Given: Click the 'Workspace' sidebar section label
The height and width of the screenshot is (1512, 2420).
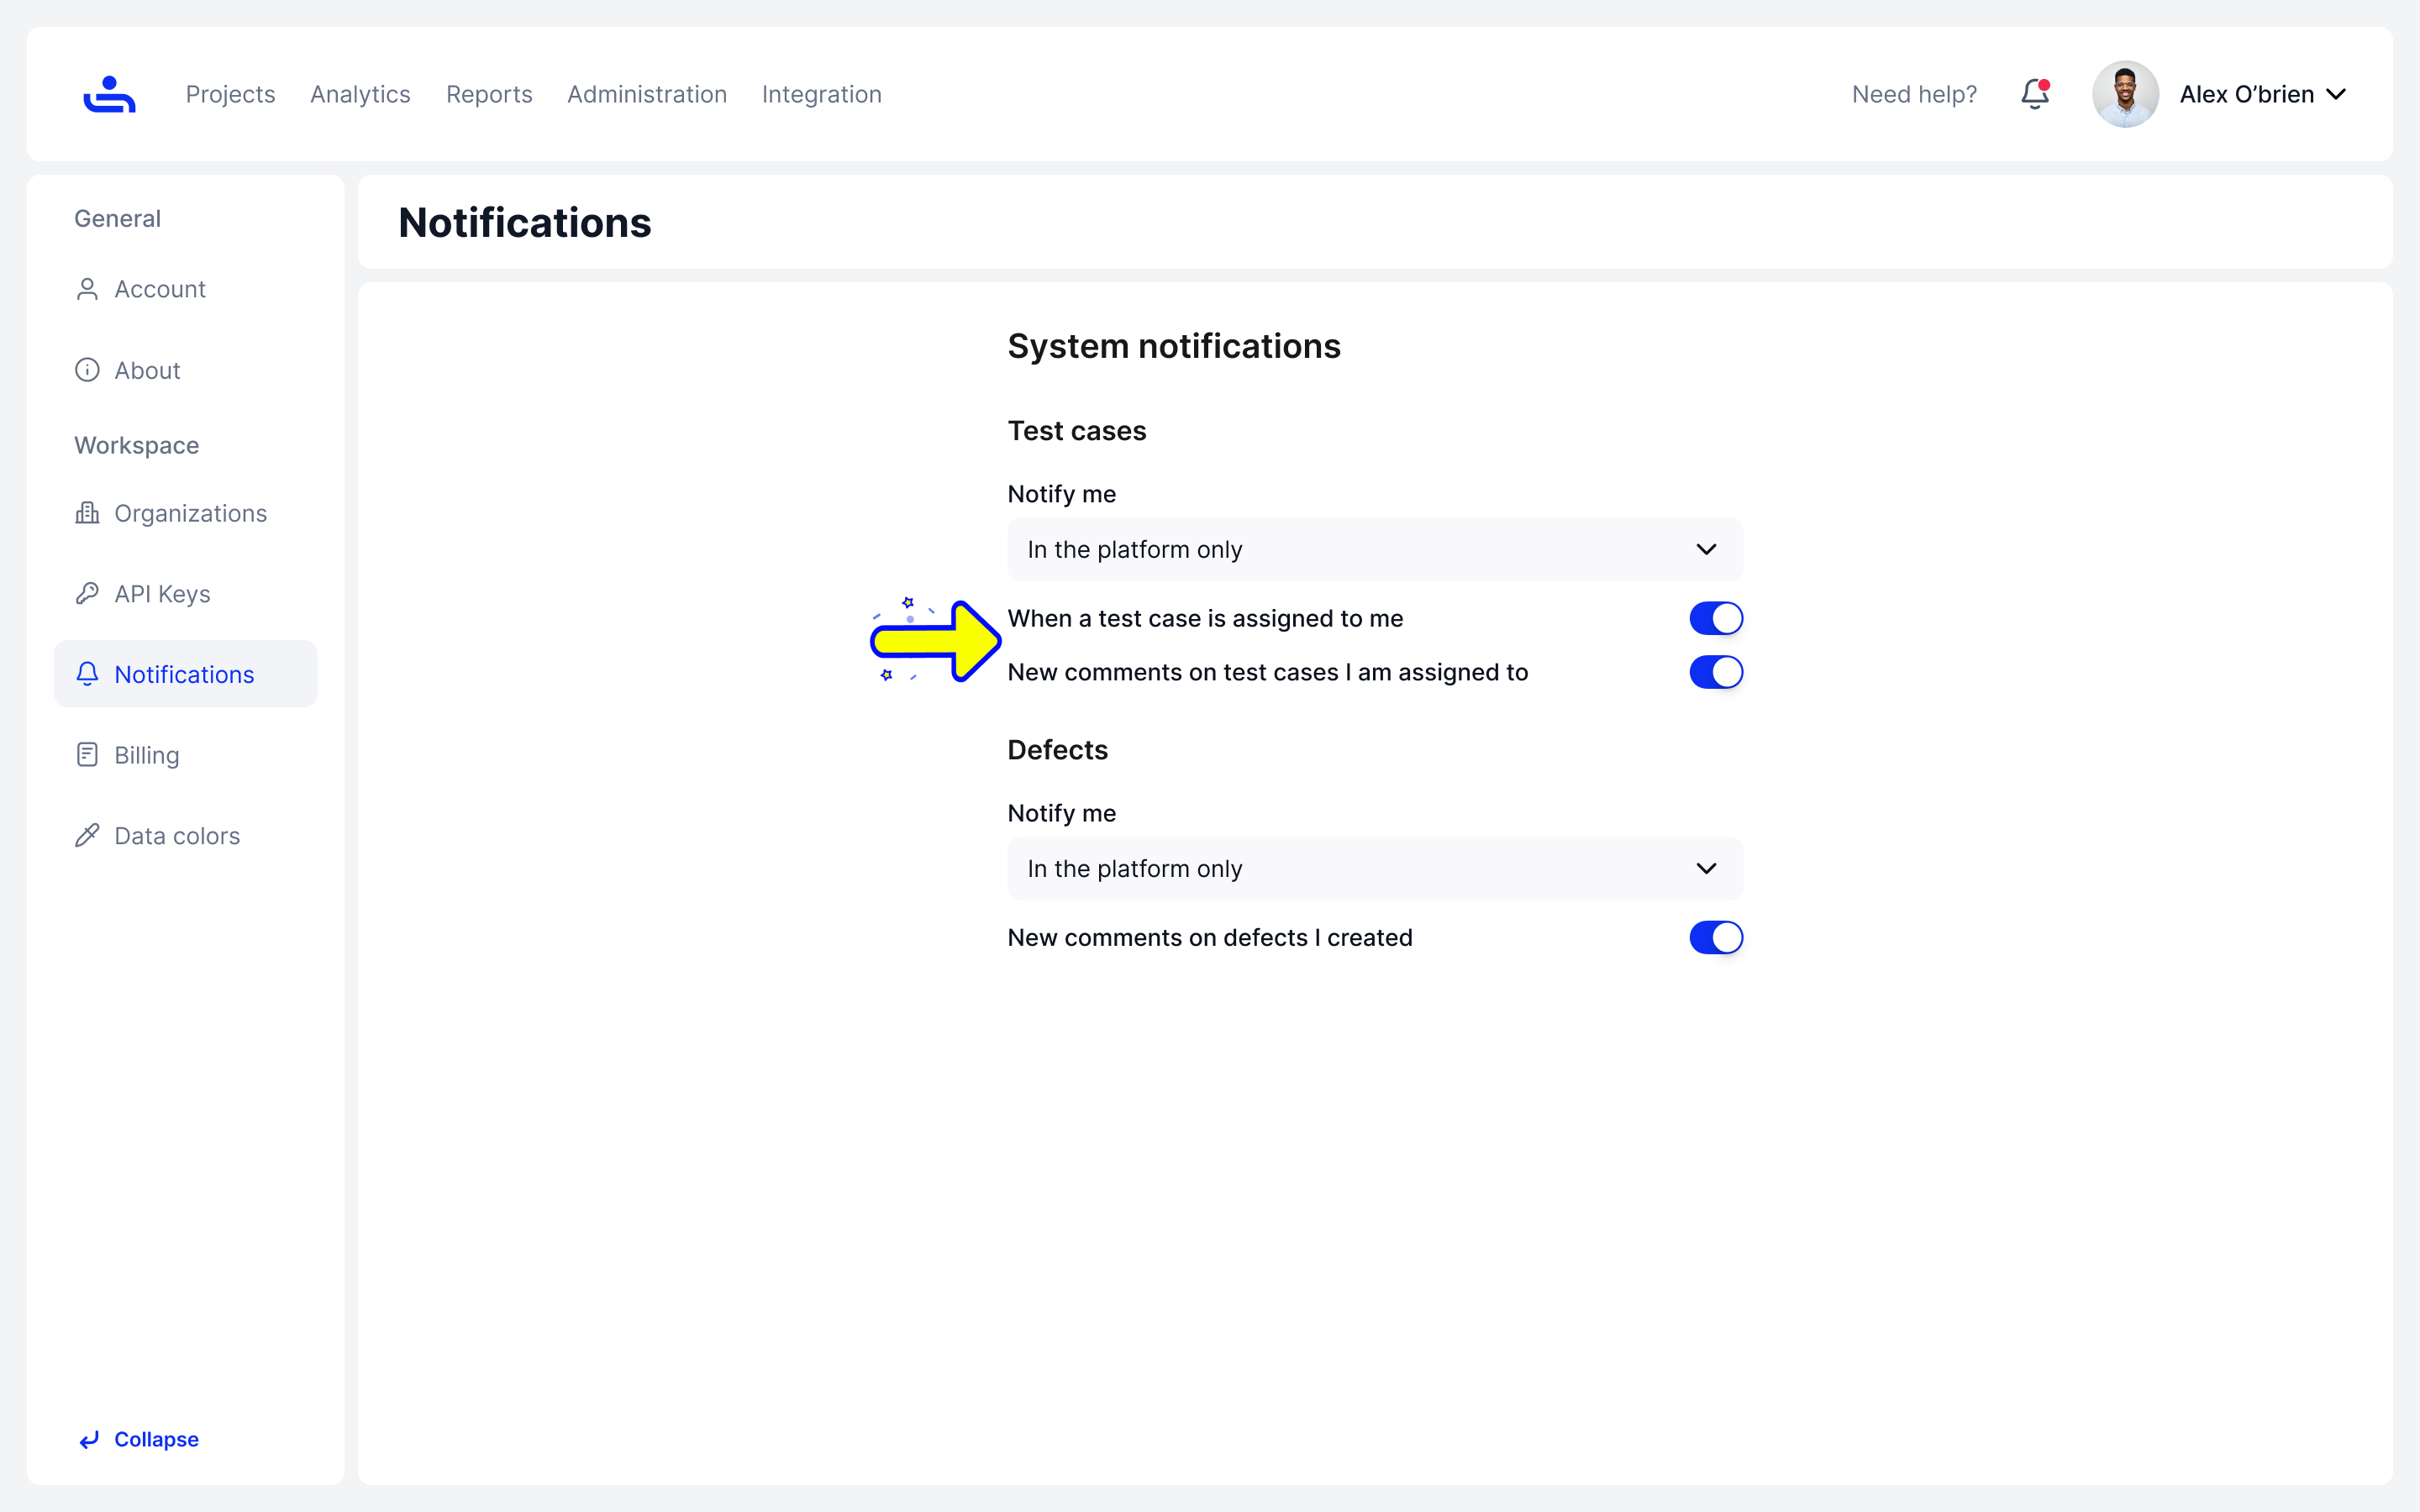Looking at the screenshot, I should pos(137,445).
